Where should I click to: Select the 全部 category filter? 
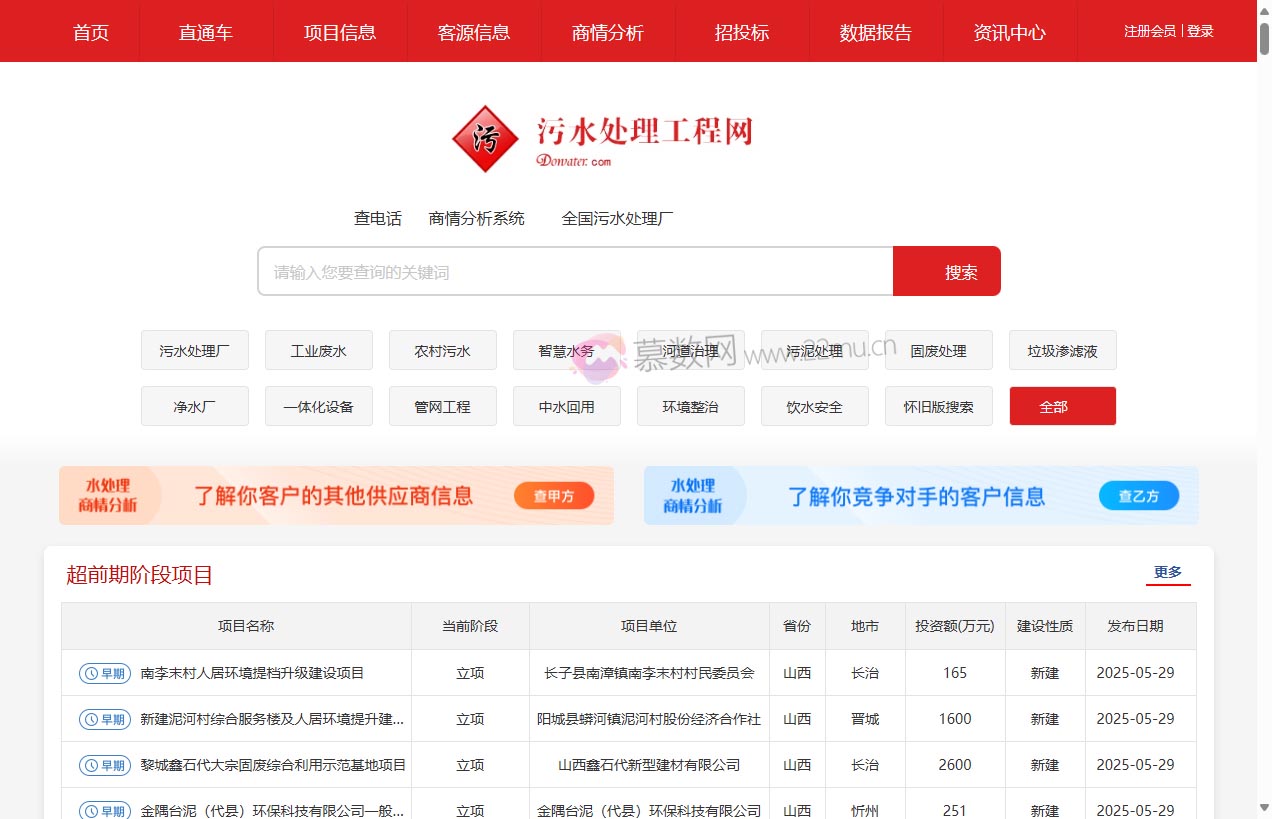coord(1062,406)
